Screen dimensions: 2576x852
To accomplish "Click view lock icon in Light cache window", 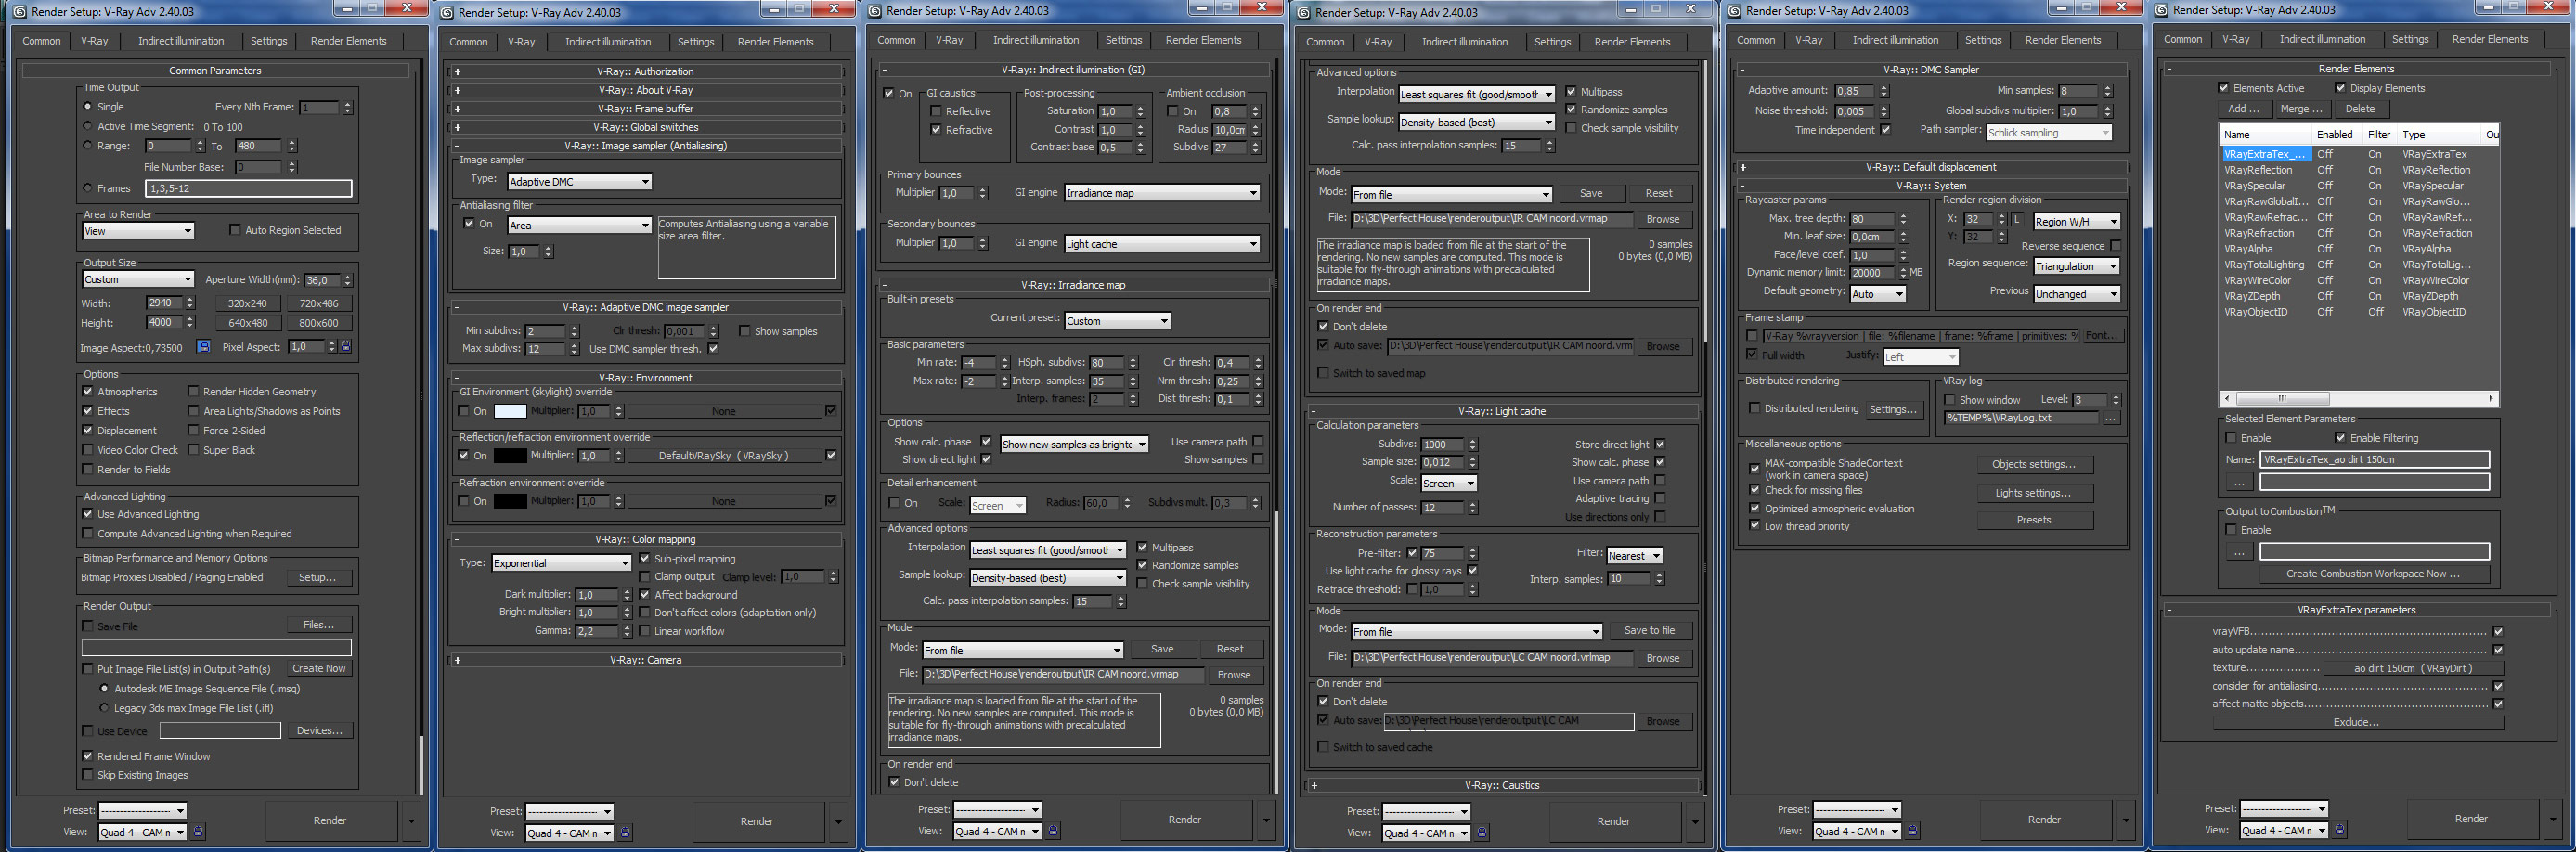I will click(1482, 832).
